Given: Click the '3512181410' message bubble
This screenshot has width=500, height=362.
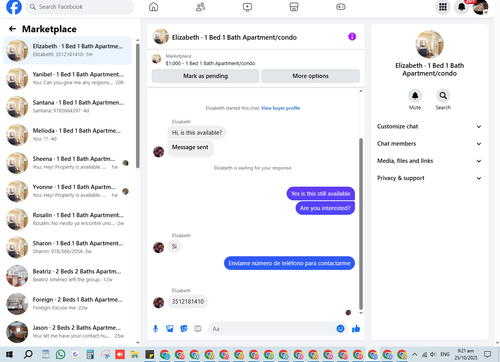Looking at the screenshot, I should 188,301.
